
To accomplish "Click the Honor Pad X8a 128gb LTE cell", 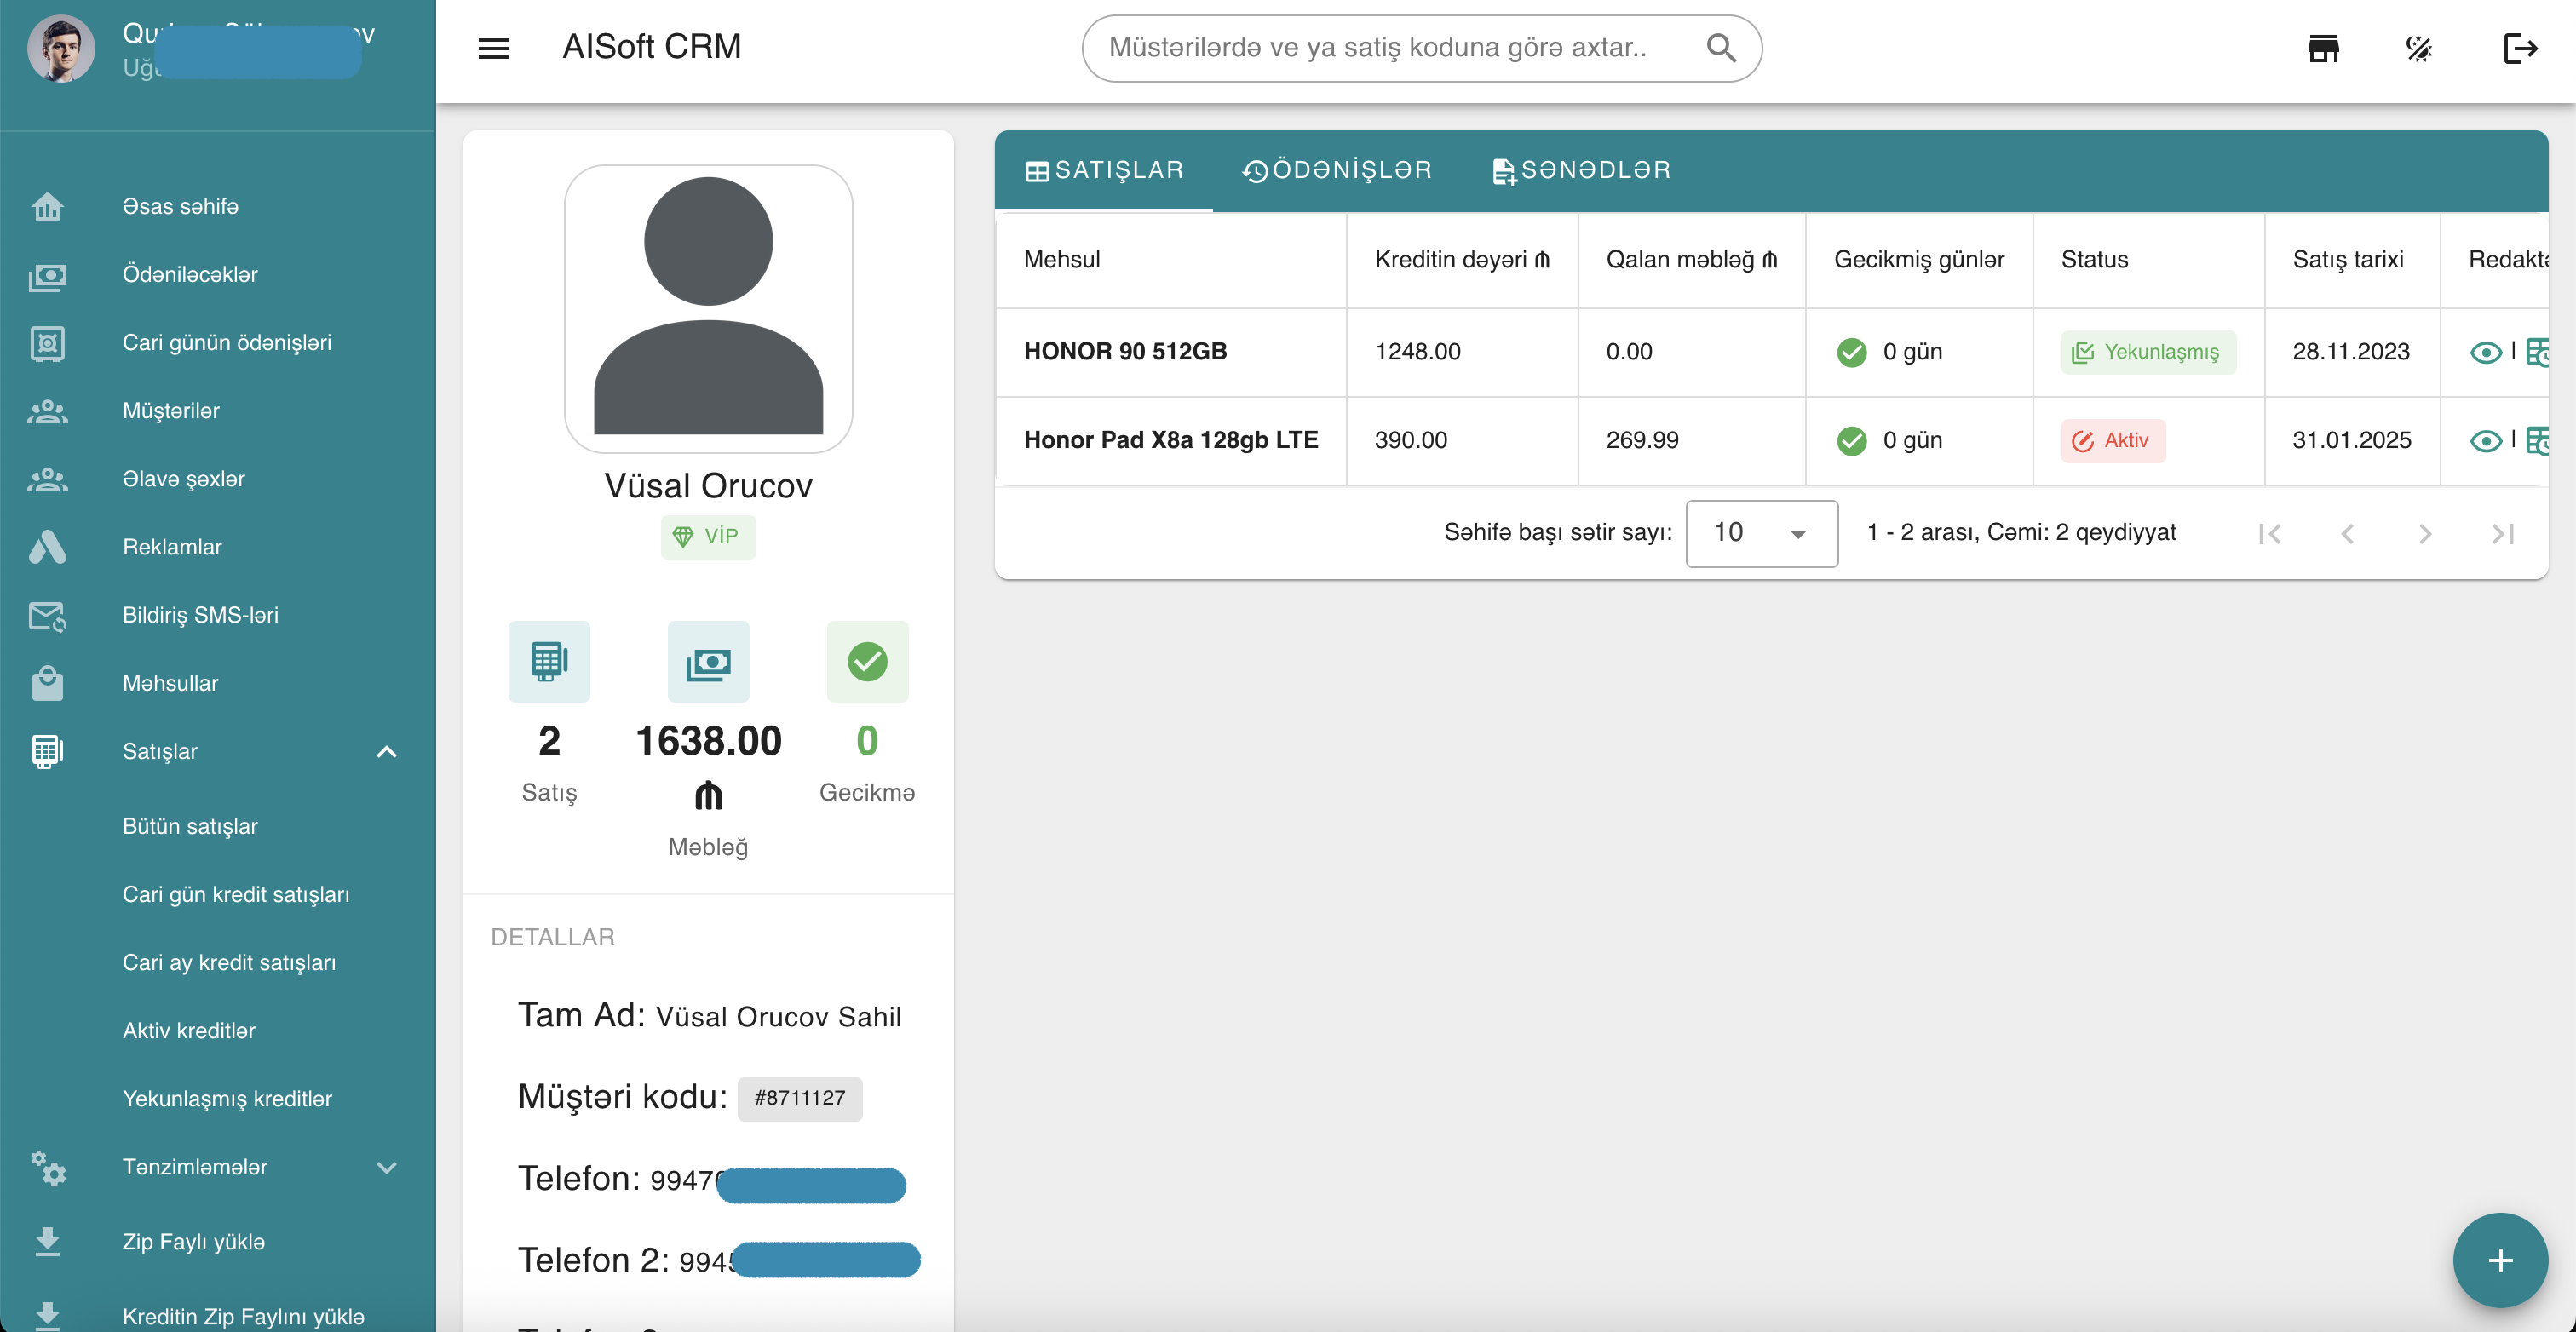I will pos(1171,440).
